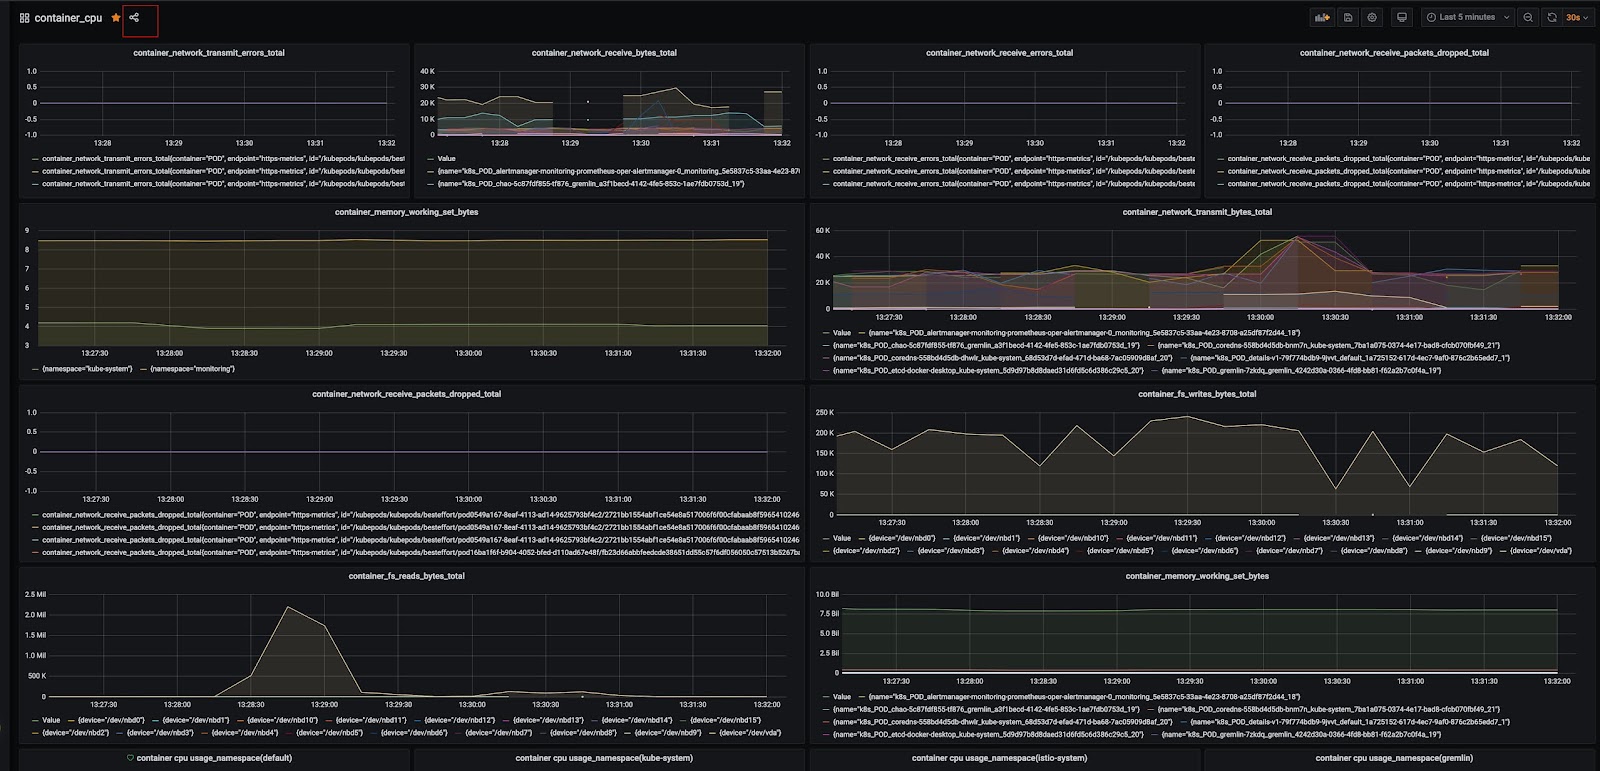Unstar the container_cpu dashboard
1600x771 pixels.
(x=116, y=17)
